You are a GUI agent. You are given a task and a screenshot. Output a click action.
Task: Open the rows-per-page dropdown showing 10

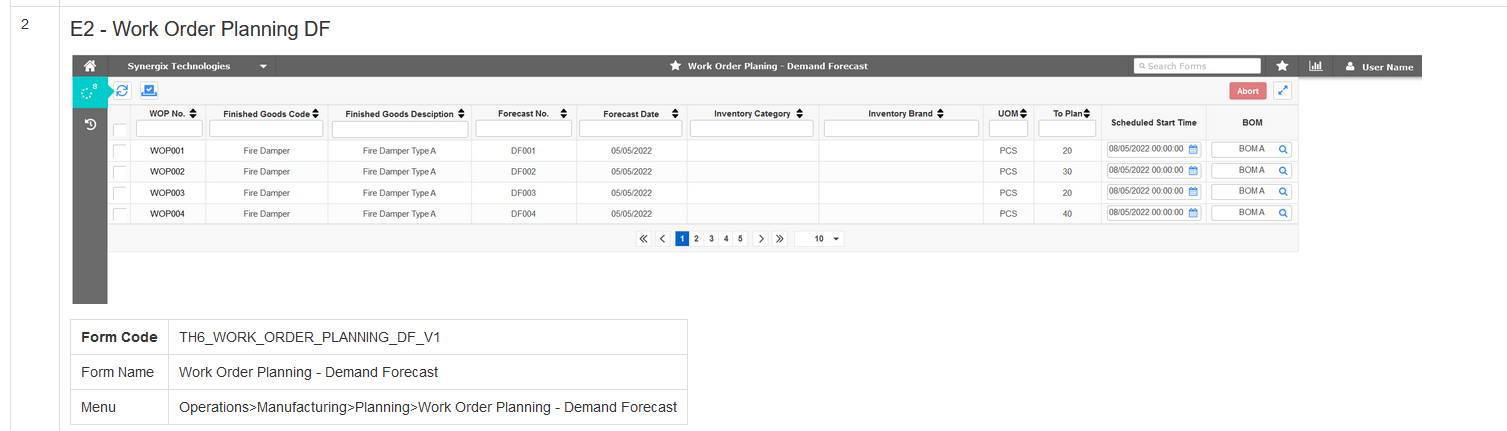(819, 239)
